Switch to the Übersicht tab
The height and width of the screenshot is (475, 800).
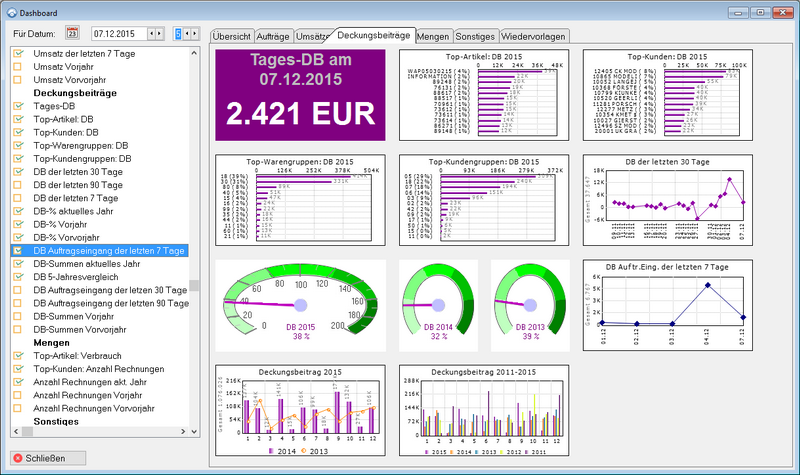point(231,35)
